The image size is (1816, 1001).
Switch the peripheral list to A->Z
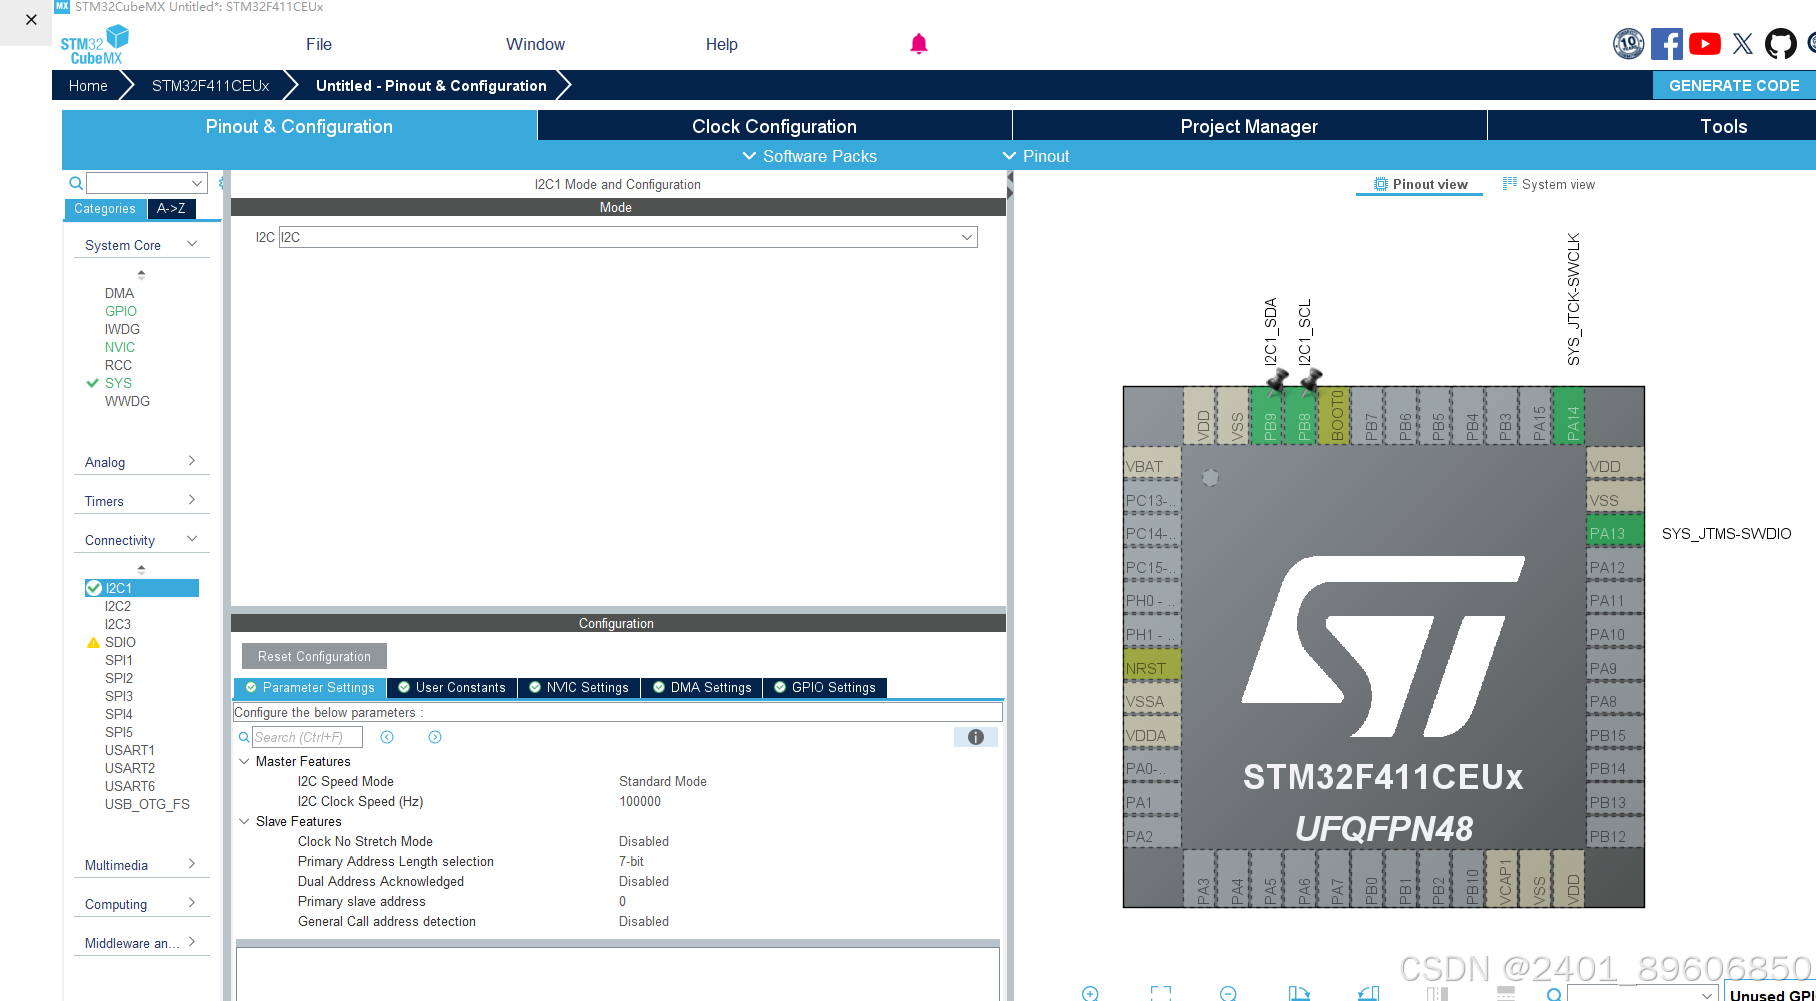coord(171,209)
